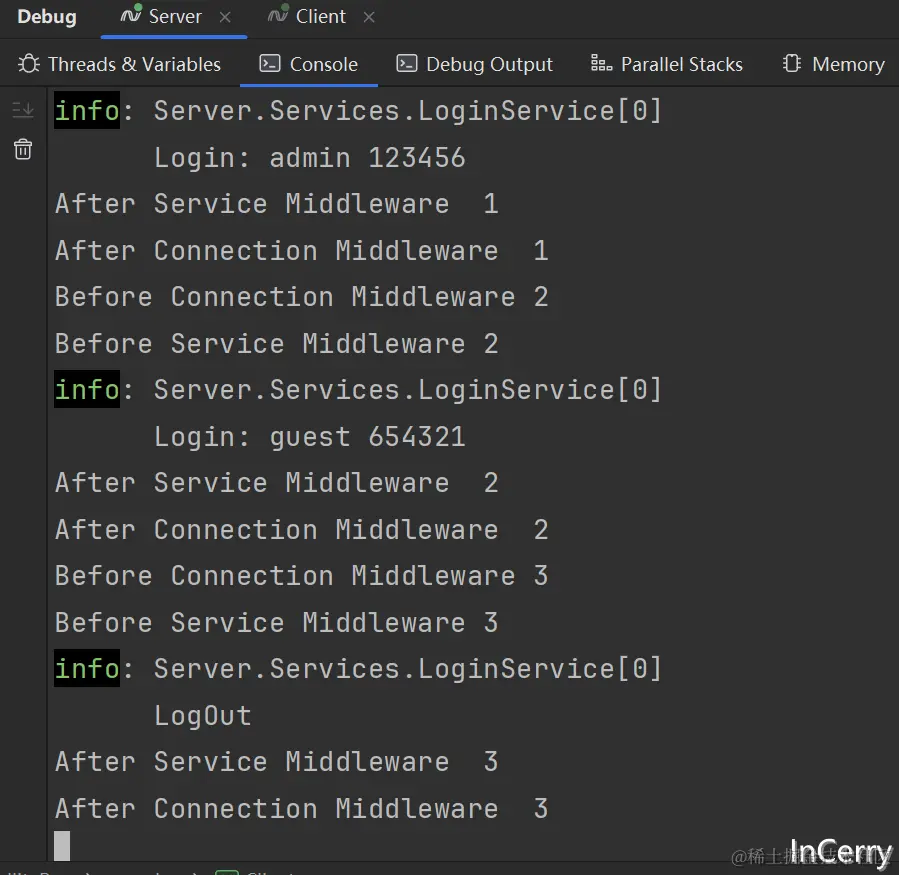Screen dimensions: 899x875
Task: Click 'Before Service Middleware 2' line
Action: coord(277,343)
